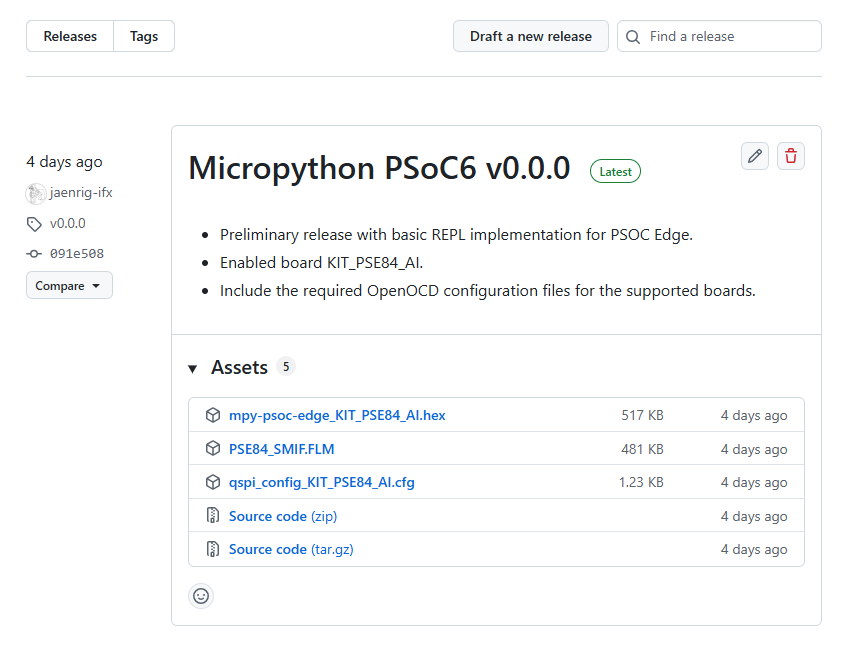The height and width of the screenshot is (669, 861).
Task: Switch to the Tags tab
Action: pyautogui.click(x=144, y=36)
